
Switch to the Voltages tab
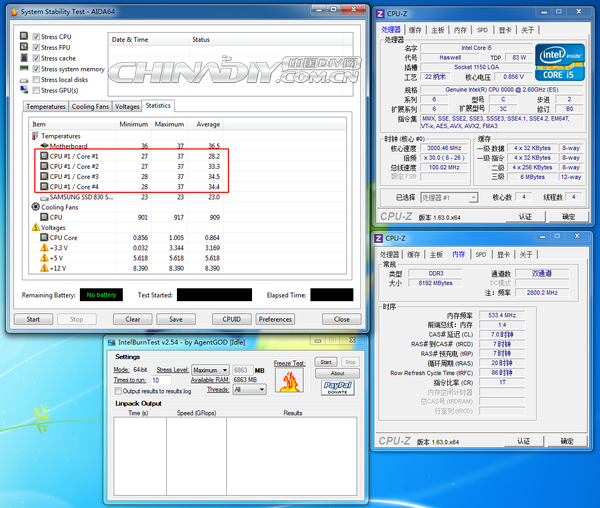[127, 106]
